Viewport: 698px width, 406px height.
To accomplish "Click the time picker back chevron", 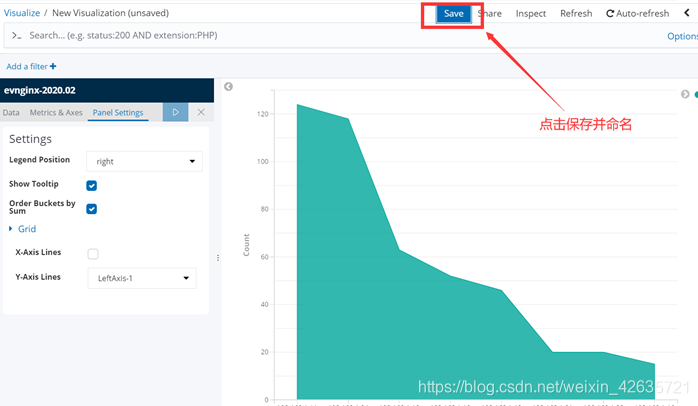I will pos(687,13).
